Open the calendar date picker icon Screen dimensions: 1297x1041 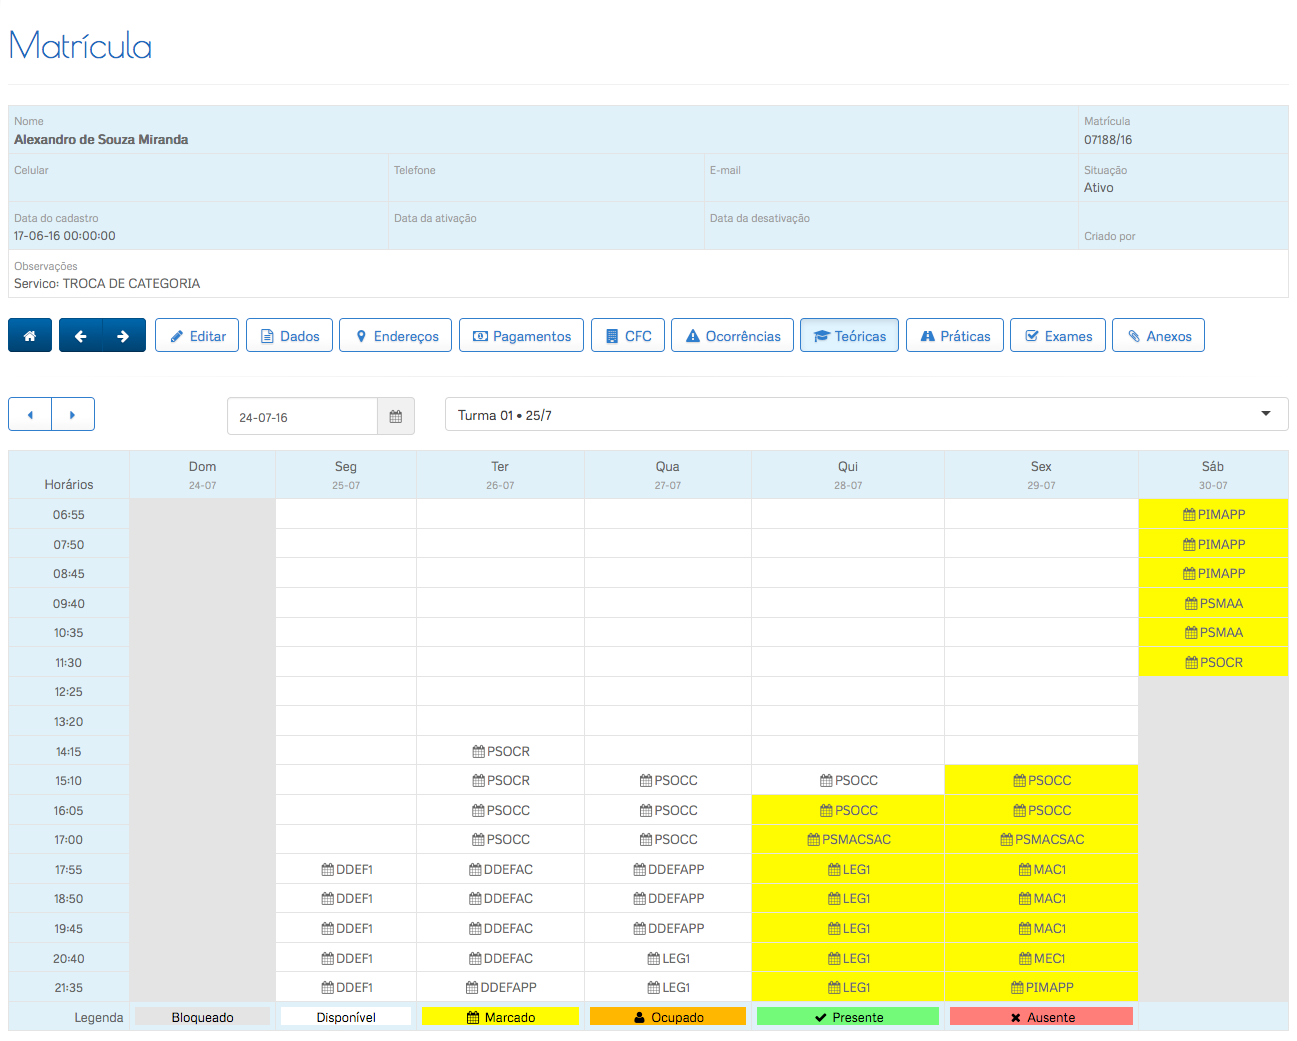[395, 417]
